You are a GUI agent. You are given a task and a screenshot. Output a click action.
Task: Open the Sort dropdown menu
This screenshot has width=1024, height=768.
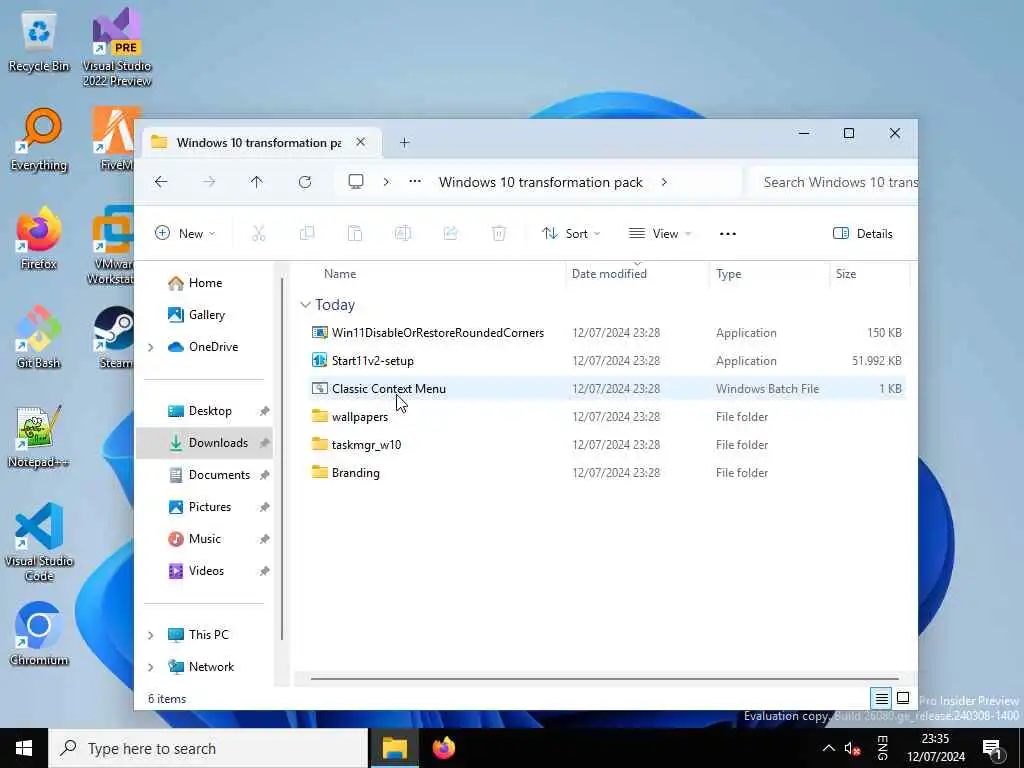(x=571, y=233)
